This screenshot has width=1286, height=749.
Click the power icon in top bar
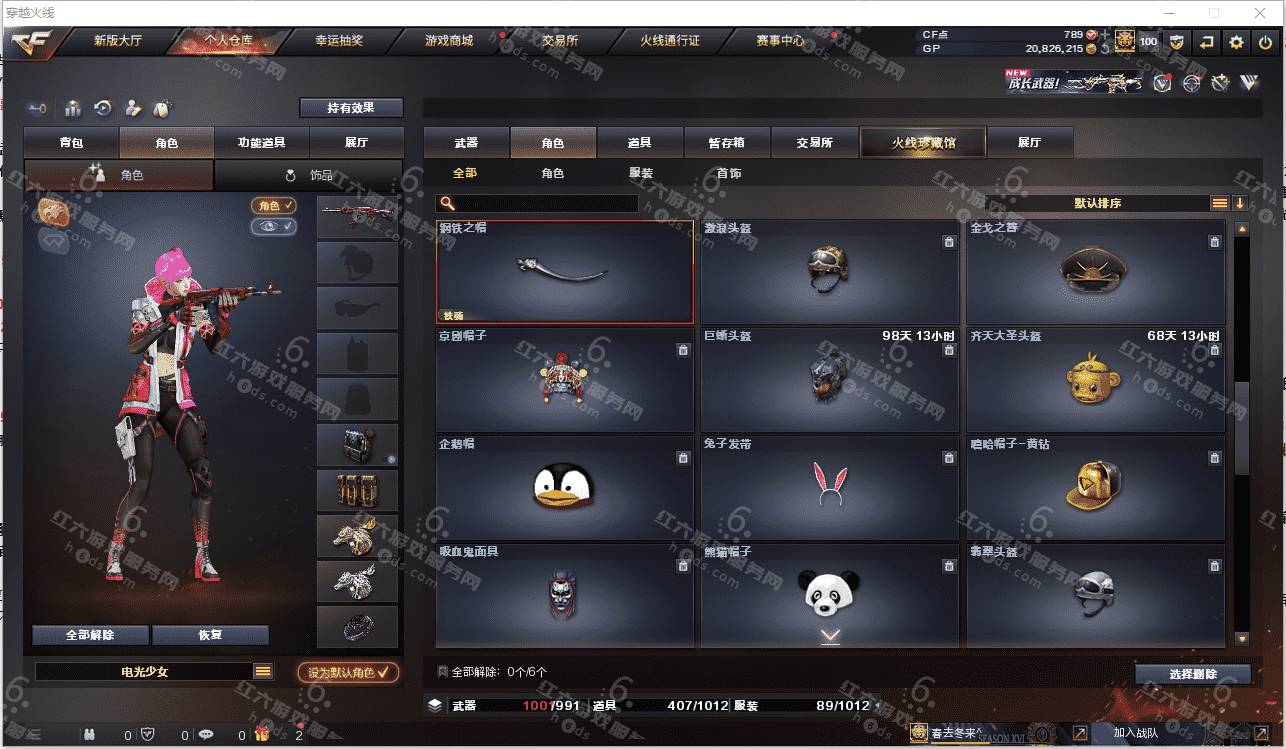(x=1266, y=42)
